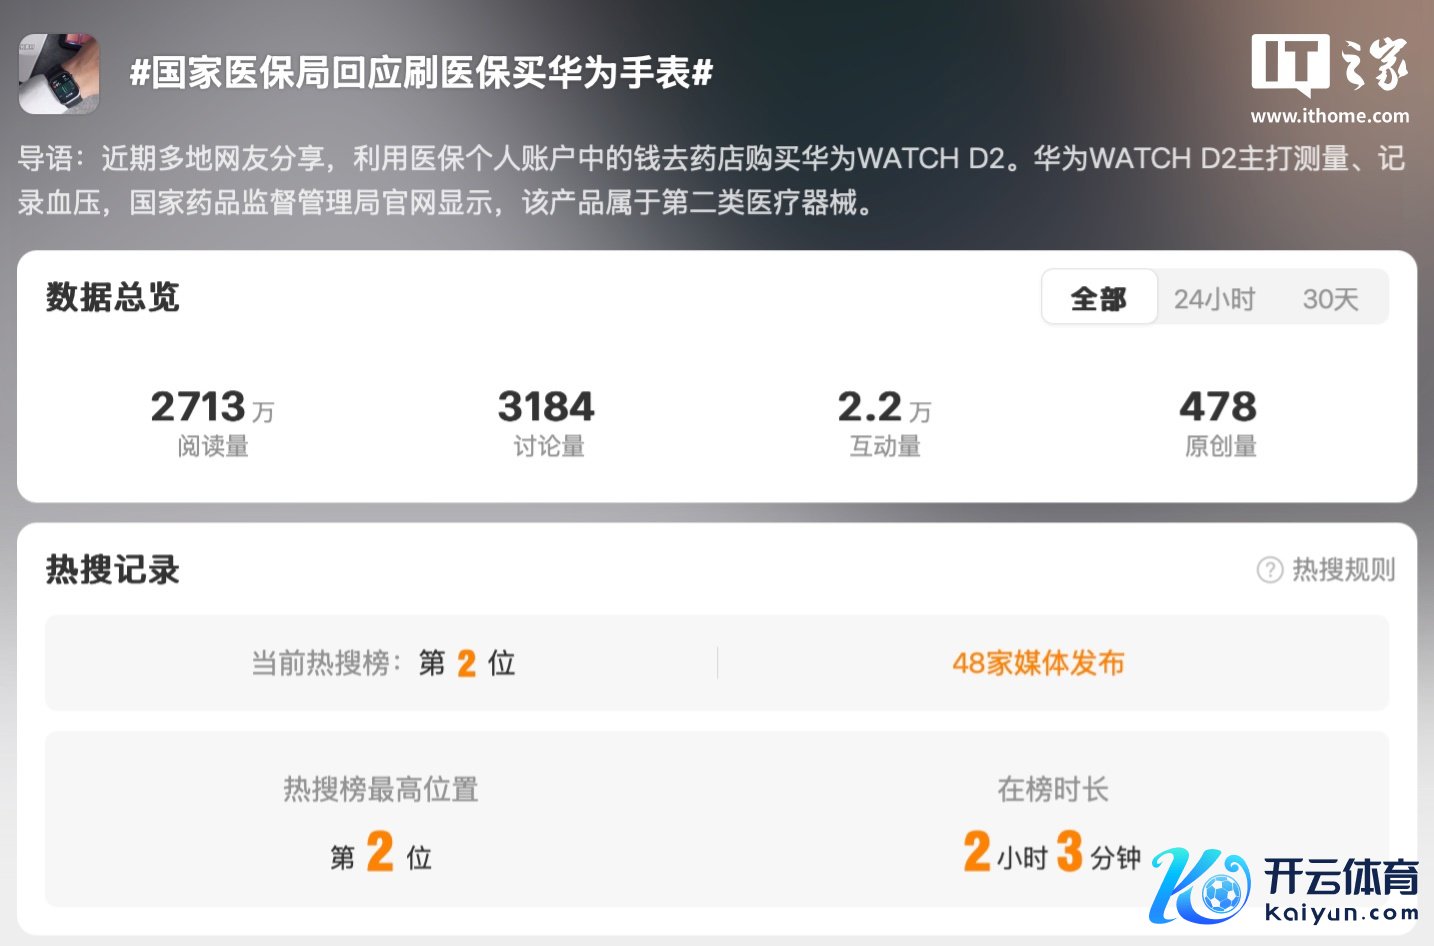Click the 2713万 阅读量 statistic
The height and width of the screenshot is (946, 1434).
pos(212,422)
